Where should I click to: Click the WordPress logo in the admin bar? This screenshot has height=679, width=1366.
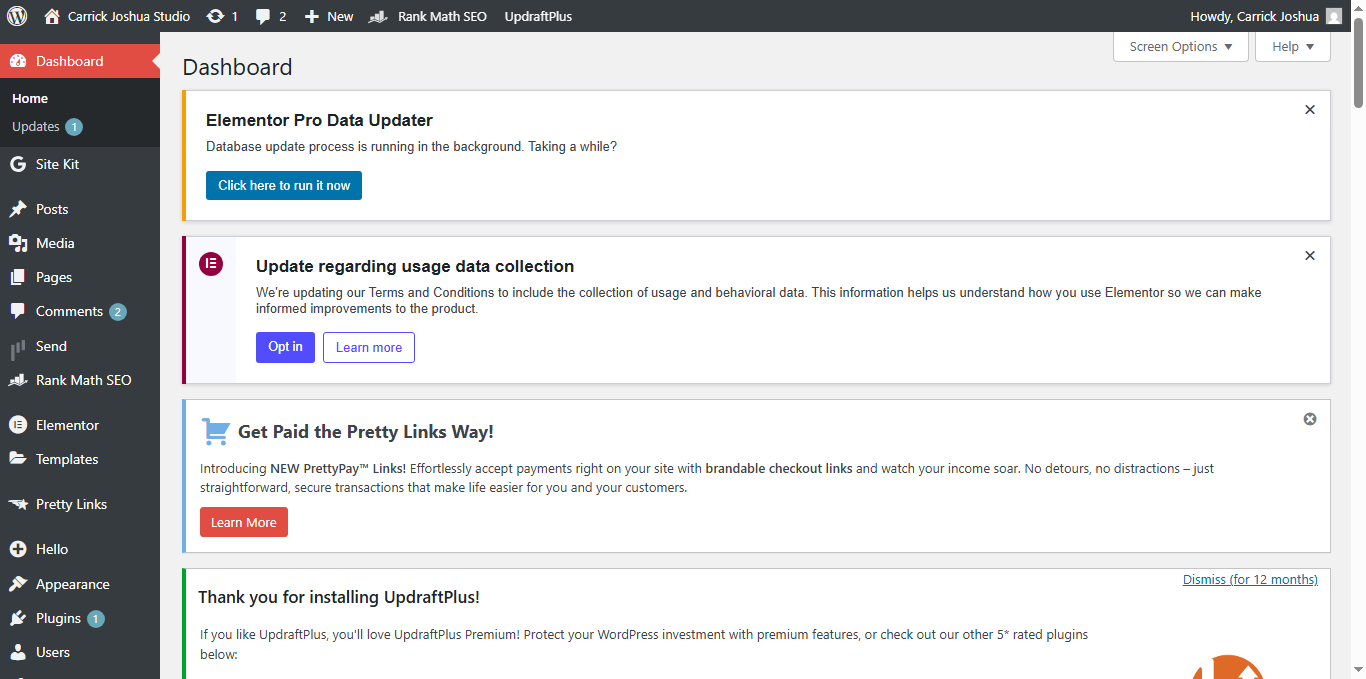(15, 15)
